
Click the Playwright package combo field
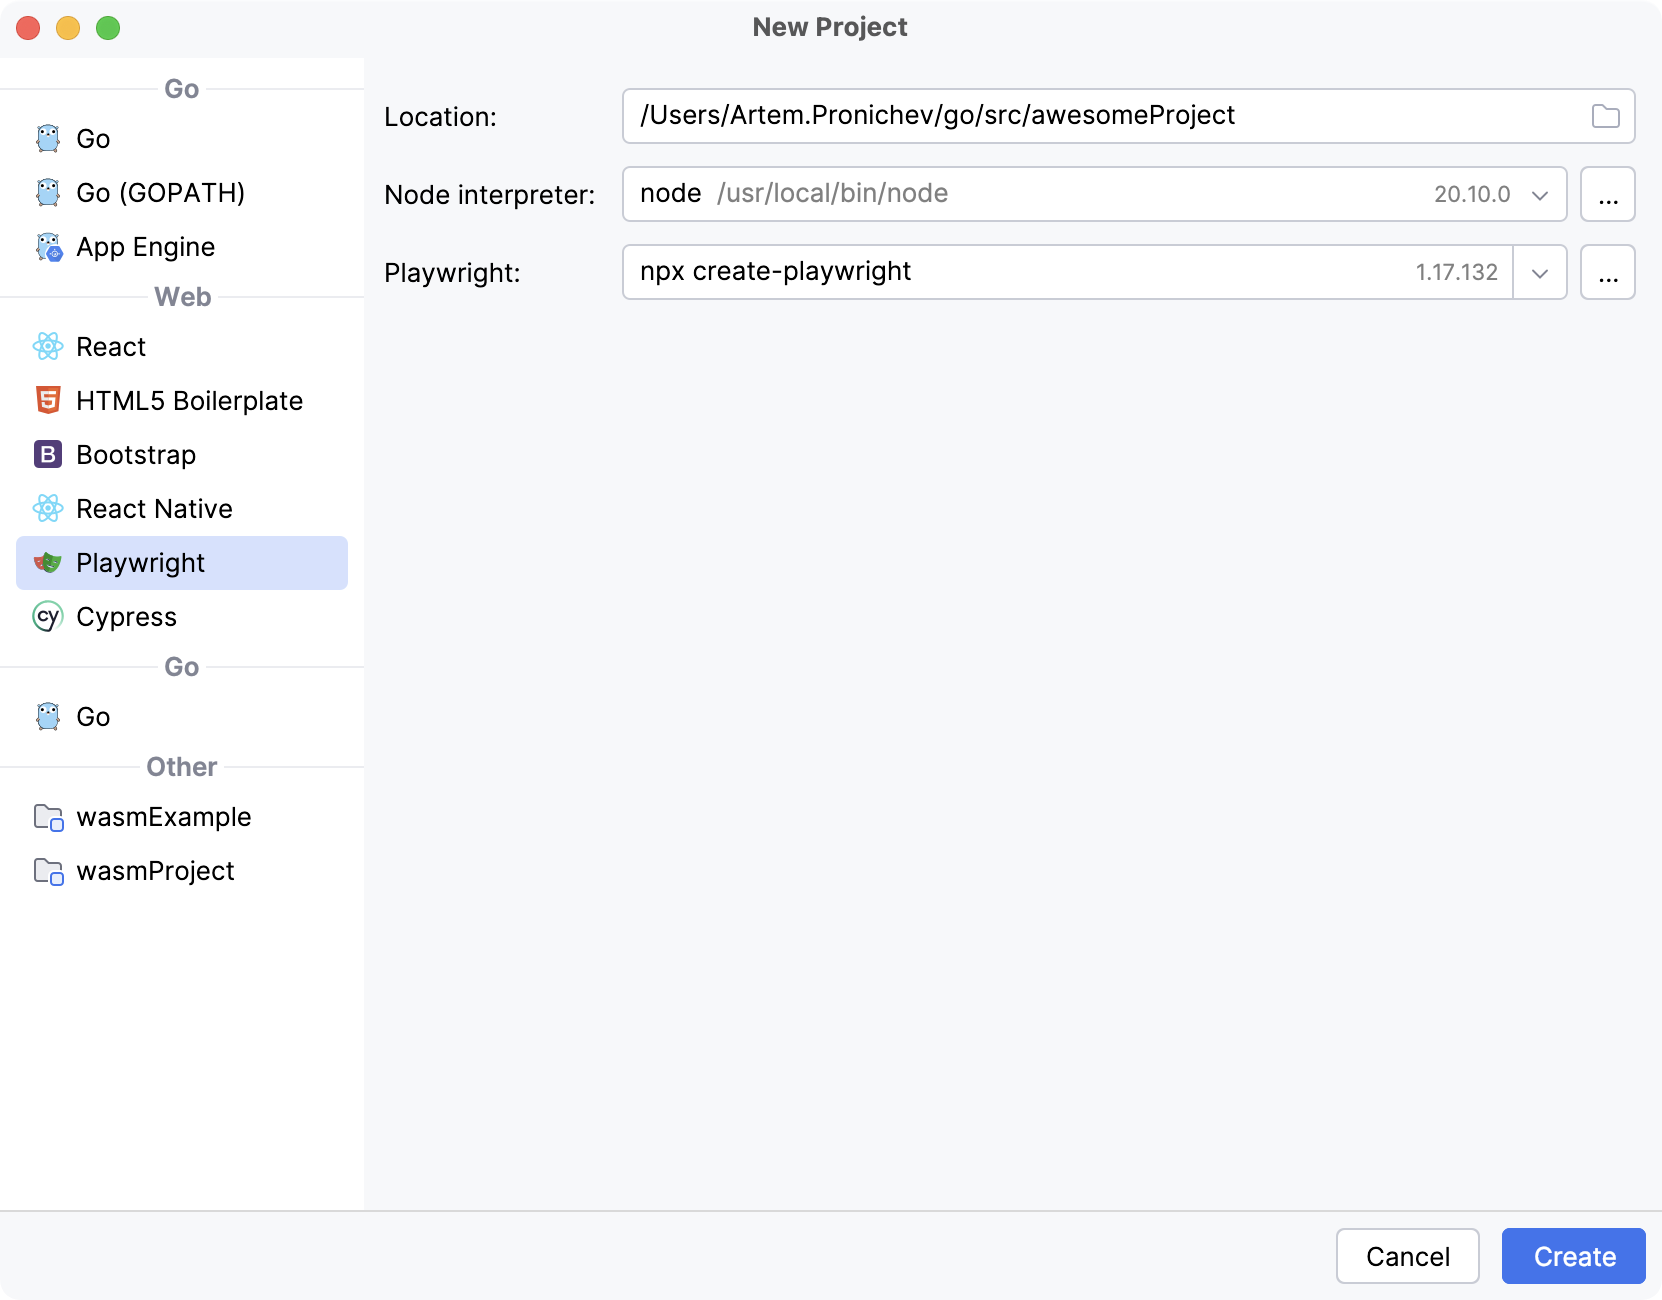[1000, 273]
